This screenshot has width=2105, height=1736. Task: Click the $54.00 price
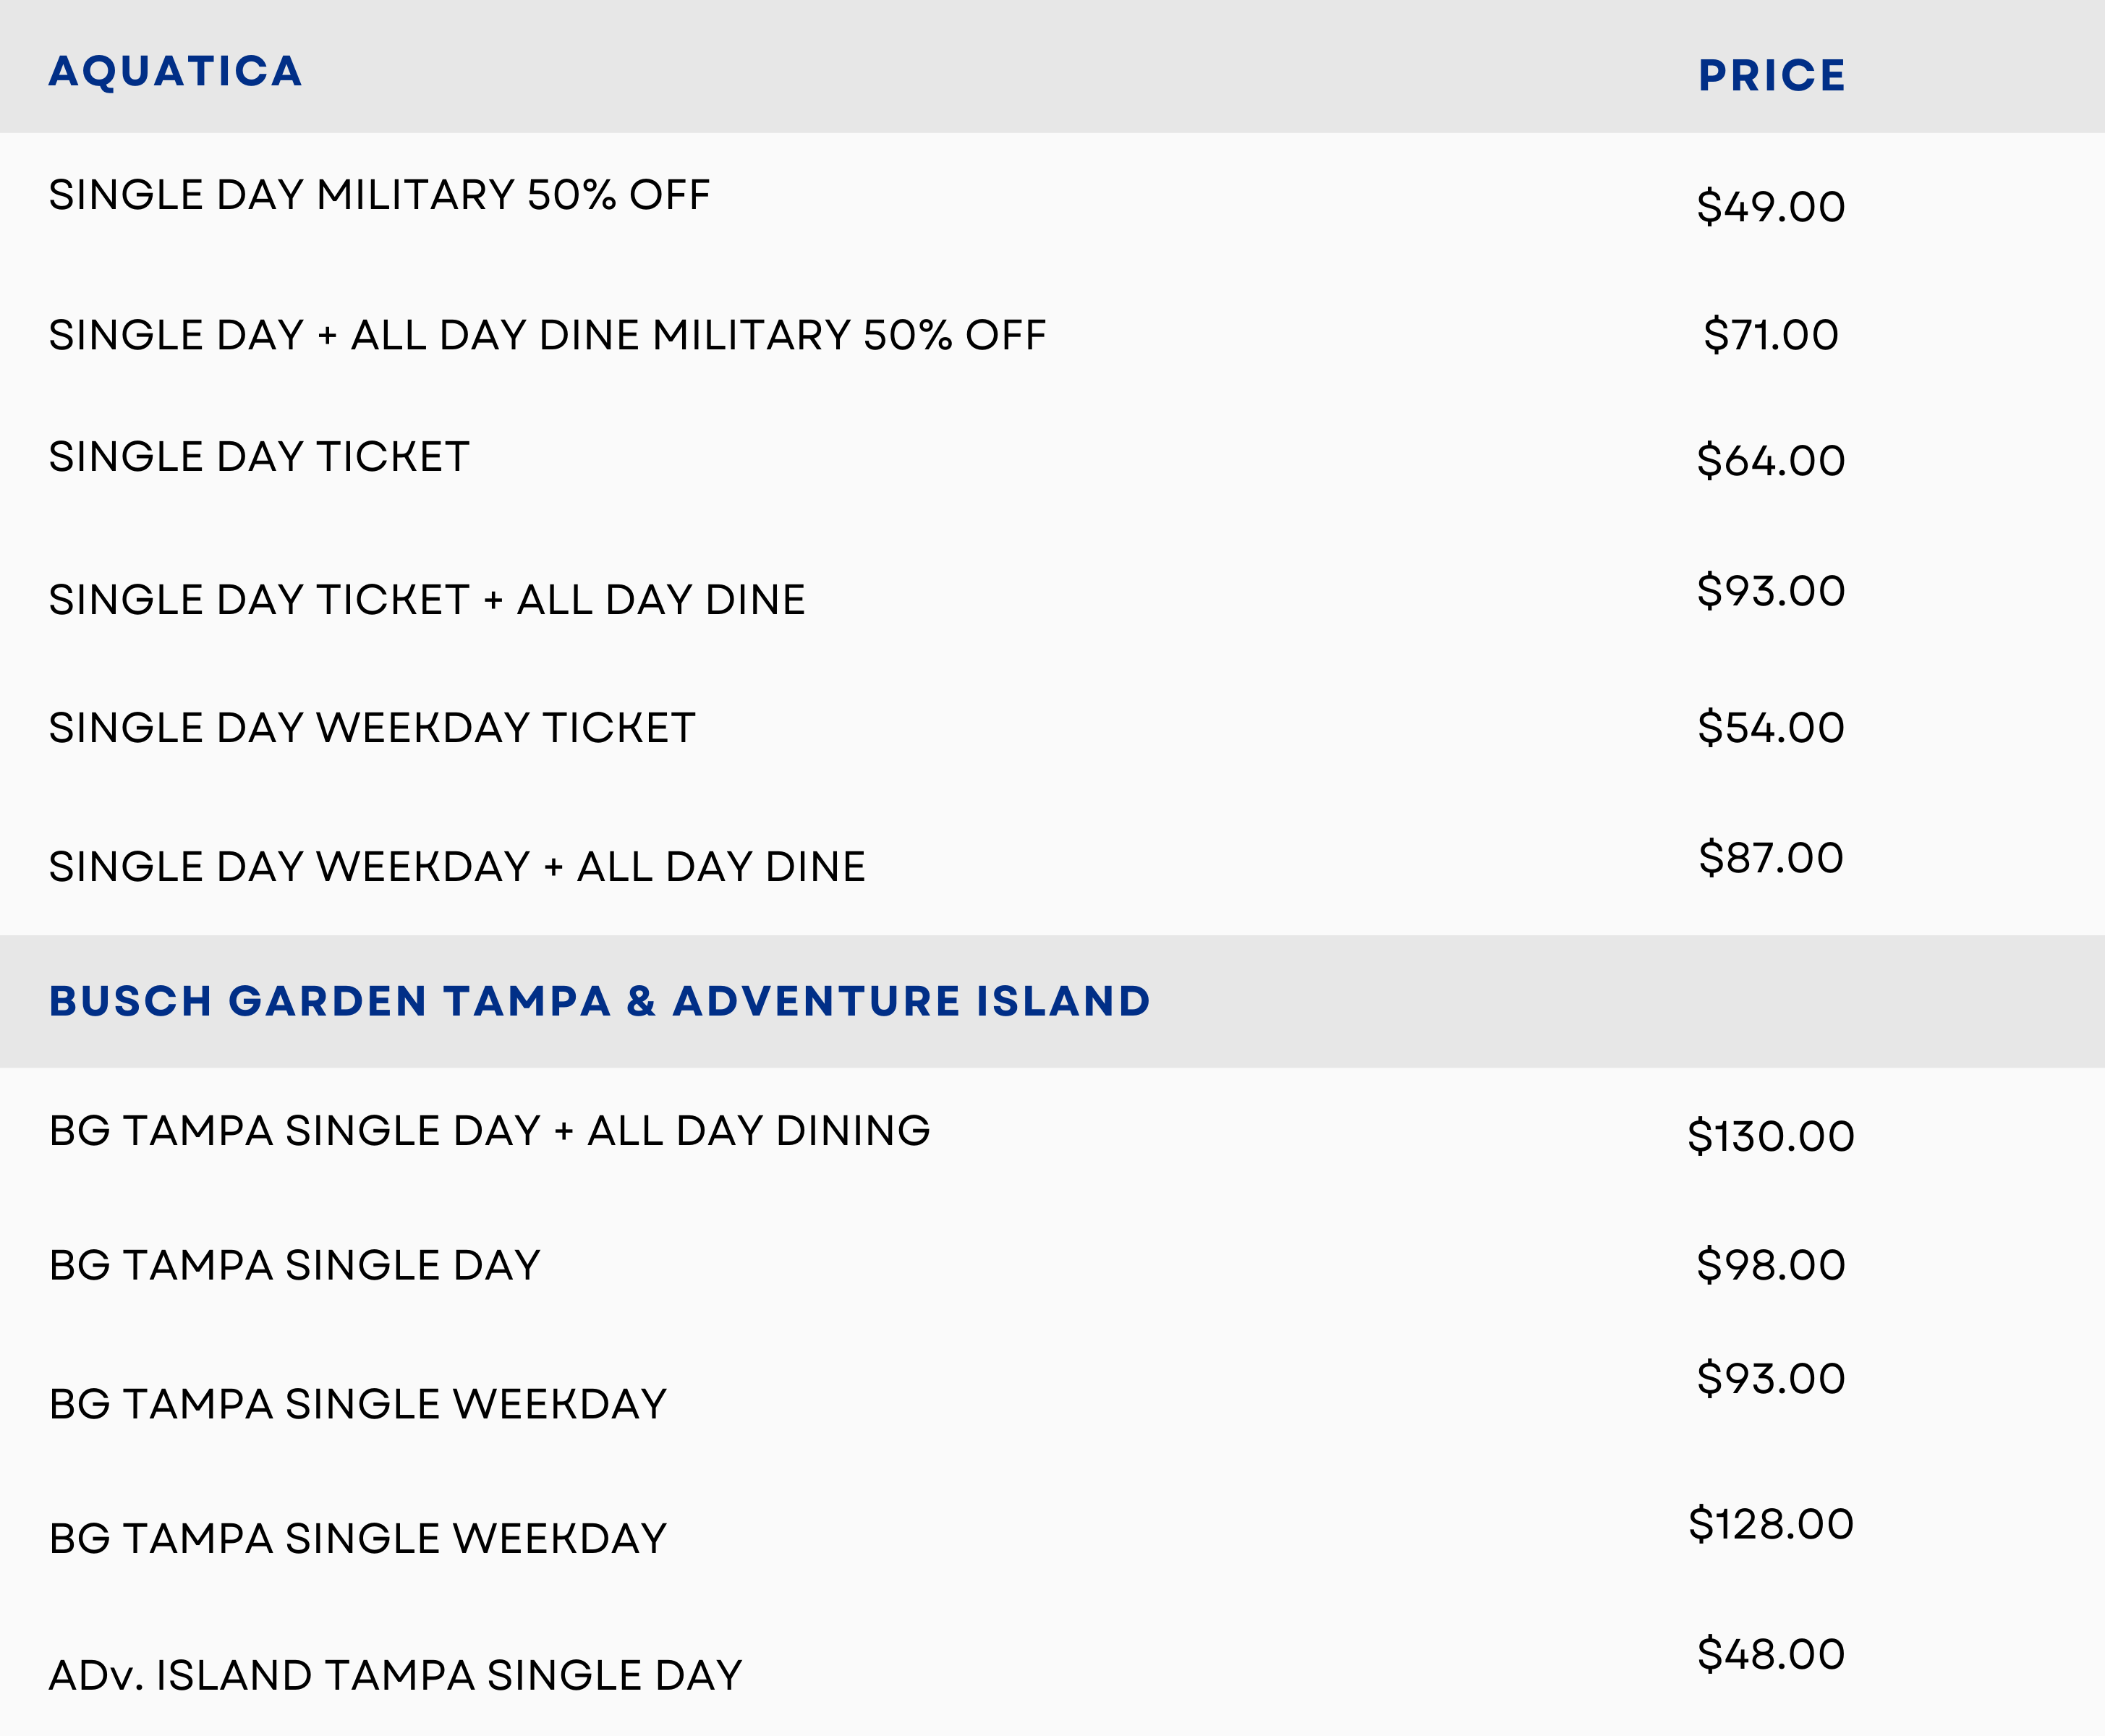[1771, 728]
